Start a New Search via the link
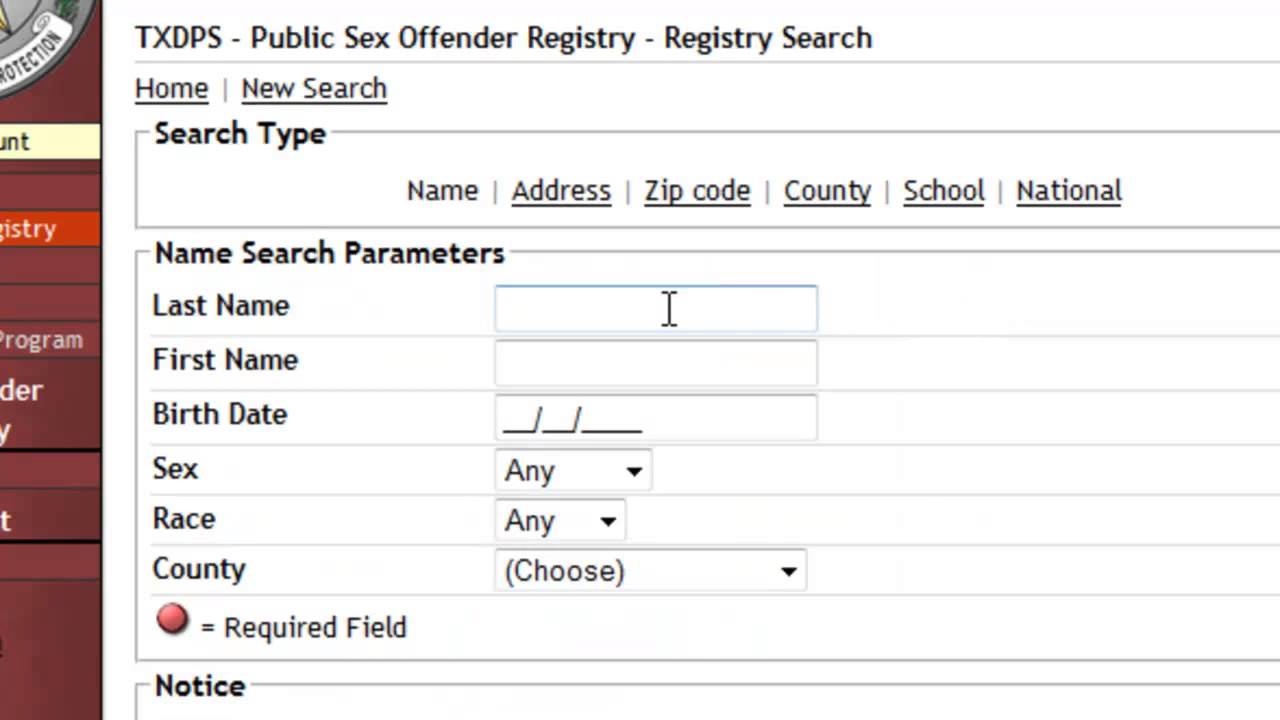1280x720 pixels. click(313, 89)
